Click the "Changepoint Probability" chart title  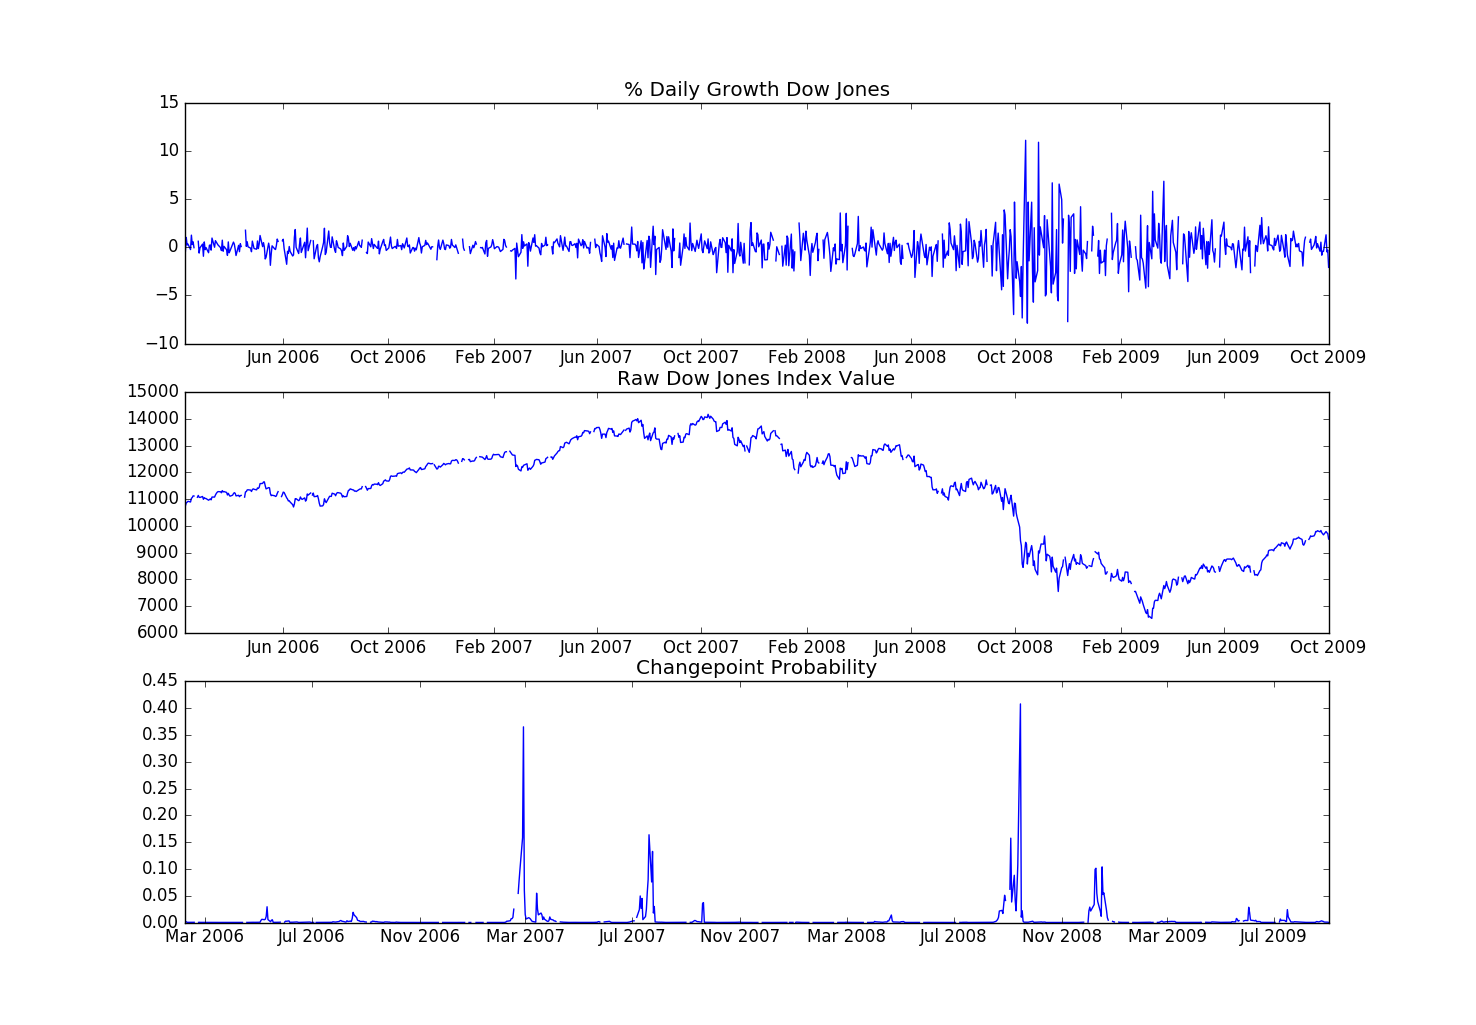756,668
